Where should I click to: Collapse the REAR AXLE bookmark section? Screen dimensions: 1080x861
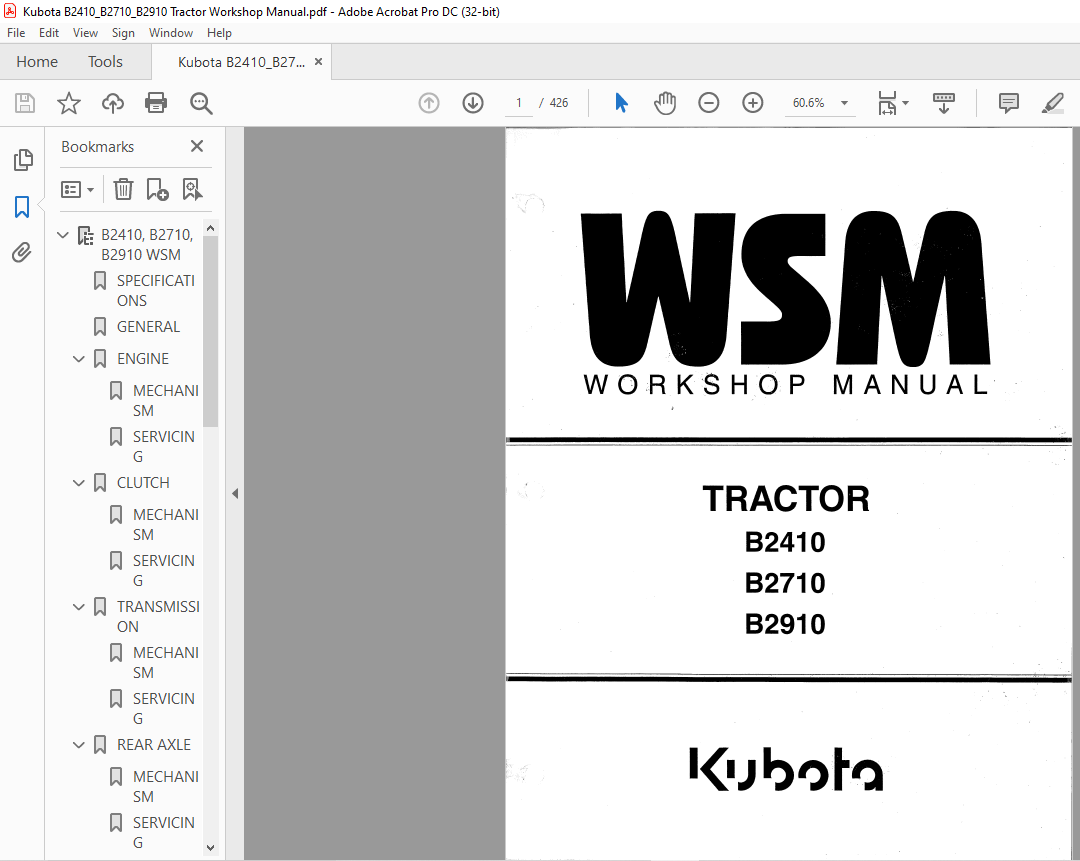(x=79, y=745)
